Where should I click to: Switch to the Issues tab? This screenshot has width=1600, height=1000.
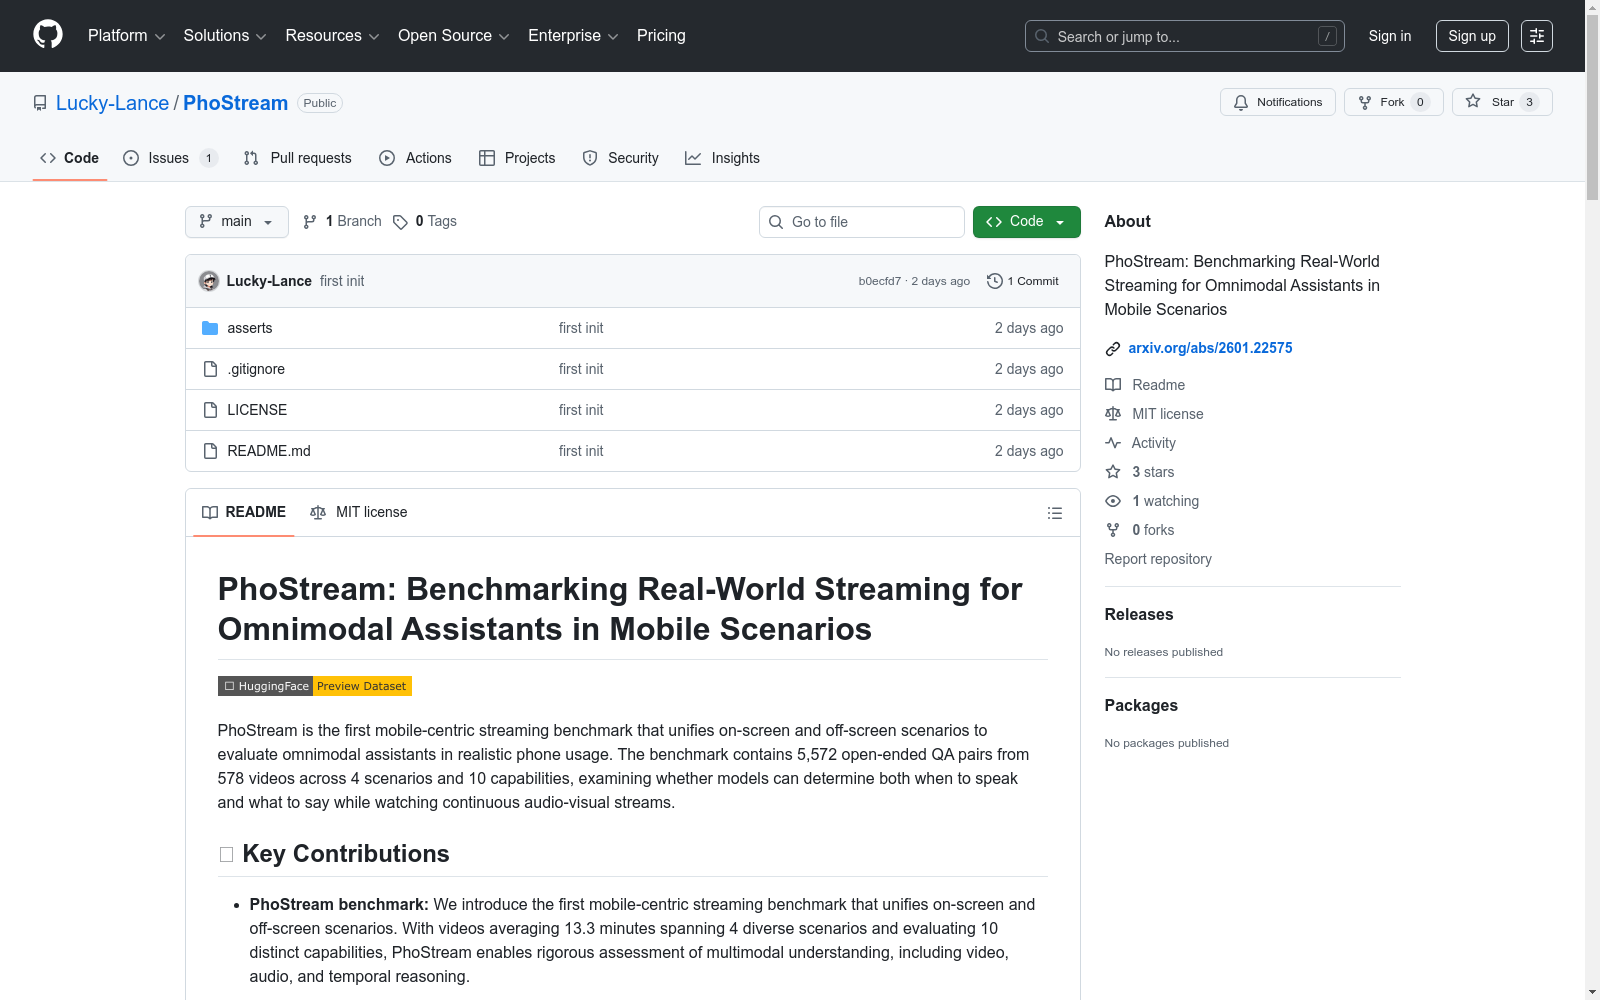pyautogui.click(x=169, y=158)
